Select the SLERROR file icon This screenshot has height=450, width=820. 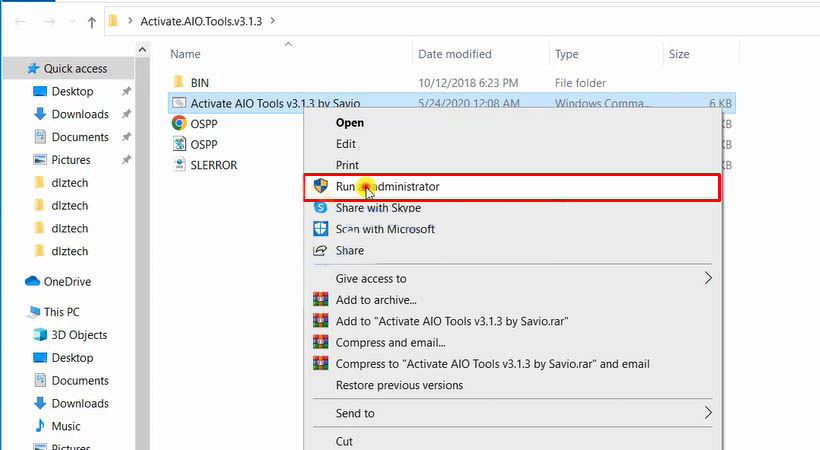click(x=179, y=164)
